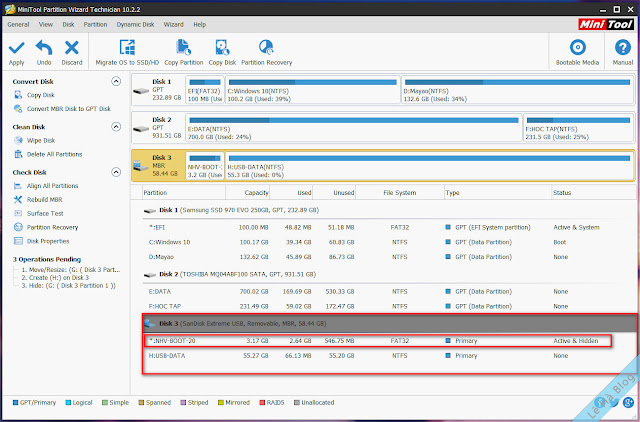
Task: Sort by Capacity column header
Action: point(248,193)
